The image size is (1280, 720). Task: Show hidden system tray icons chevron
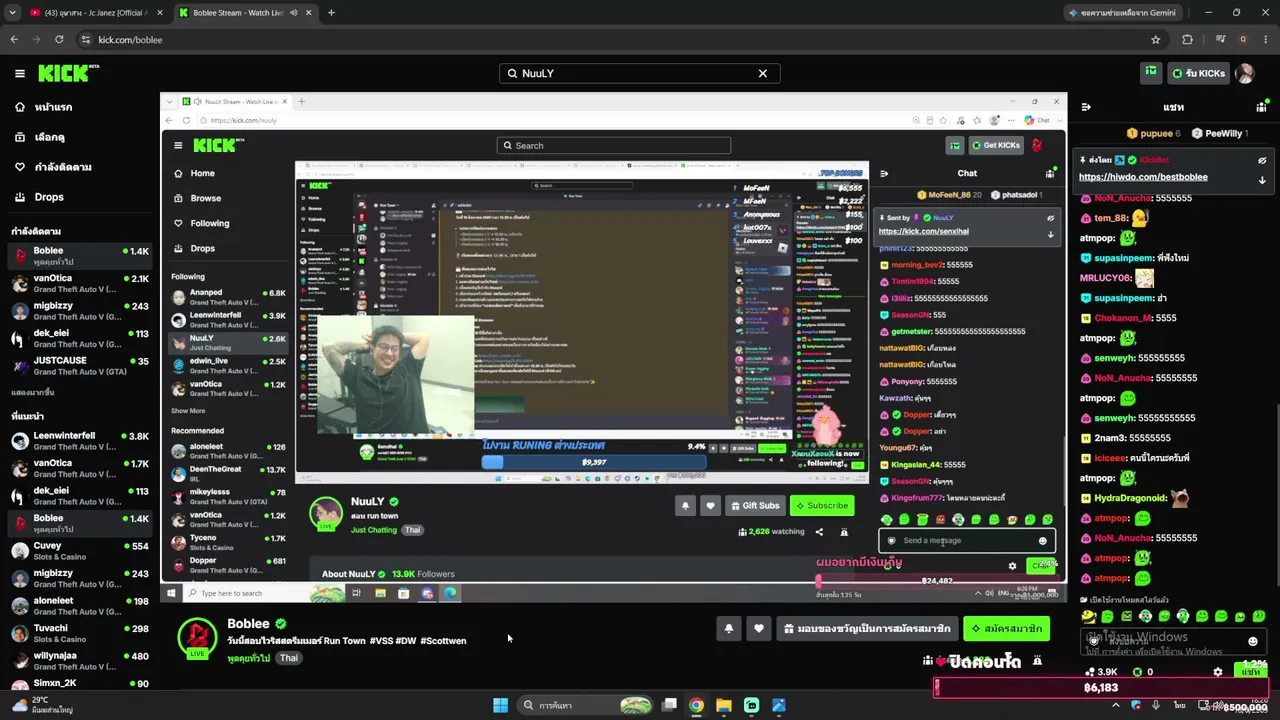click(1115, 705)
